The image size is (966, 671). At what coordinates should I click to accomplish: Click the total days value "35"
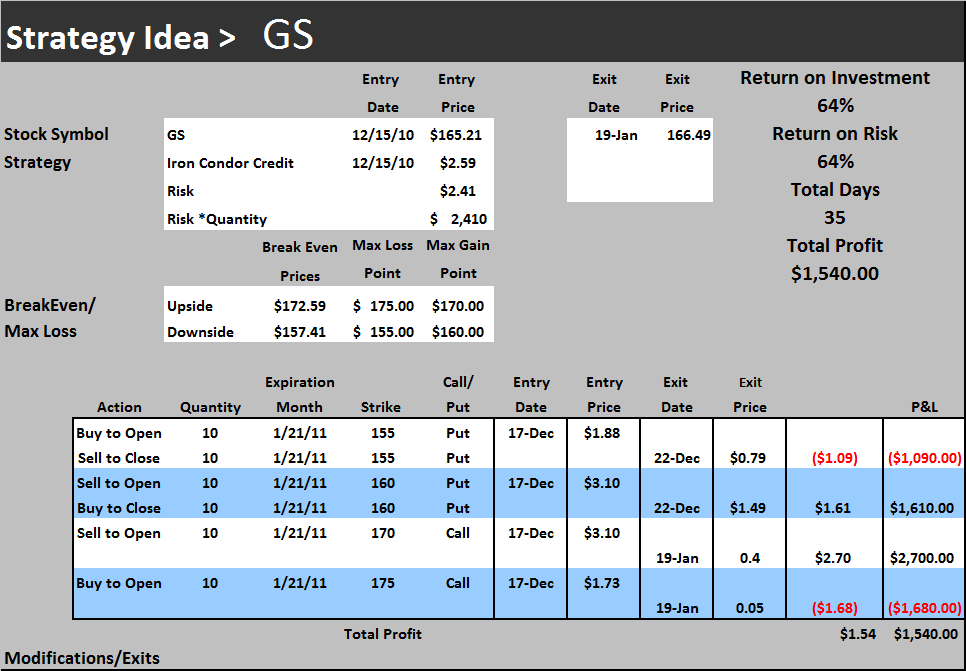[x=835, y=218]
